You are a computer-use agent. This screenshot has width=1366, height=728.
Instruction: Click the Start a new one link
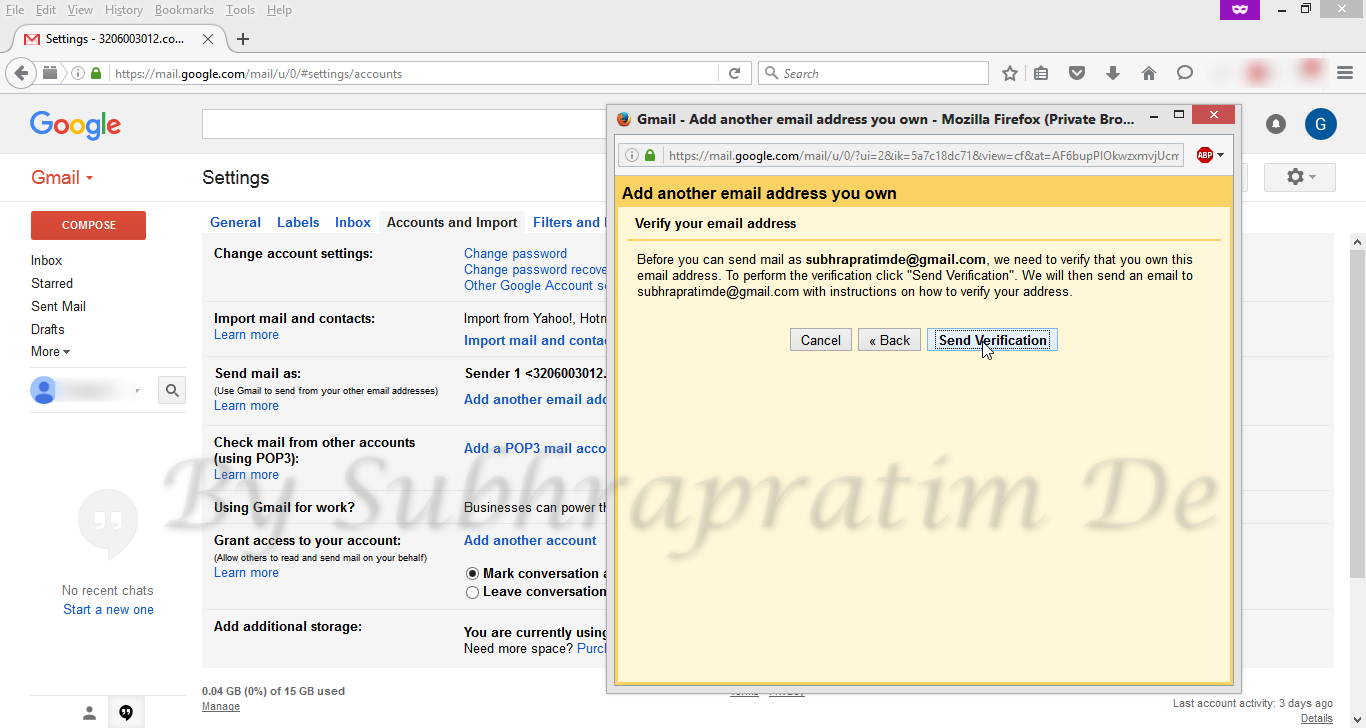point(108,609)
